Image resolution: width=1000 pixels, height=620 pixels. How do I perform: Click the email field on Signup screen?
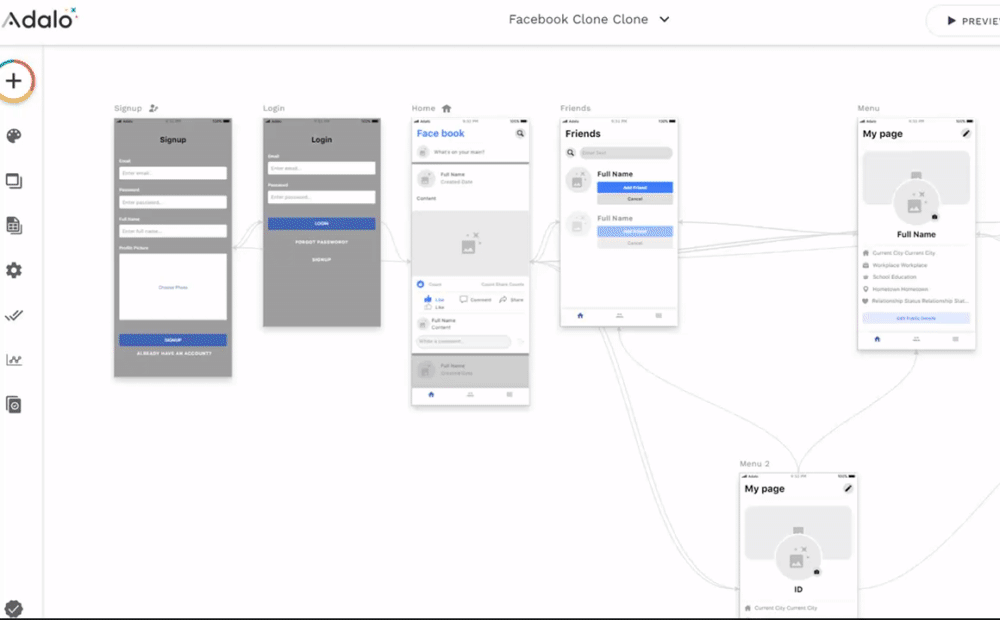coord(173,173)
